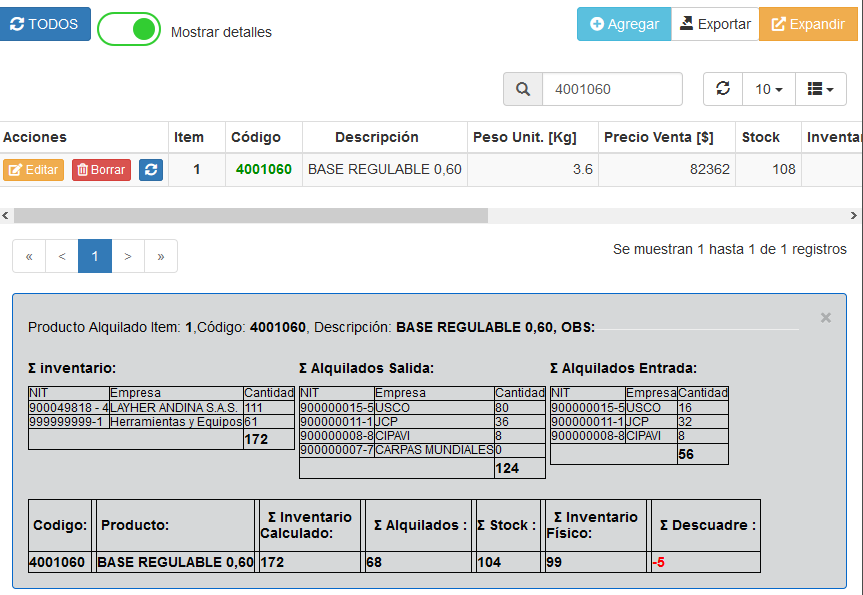Open the column visibility list dropdown

tap(820, 89)
